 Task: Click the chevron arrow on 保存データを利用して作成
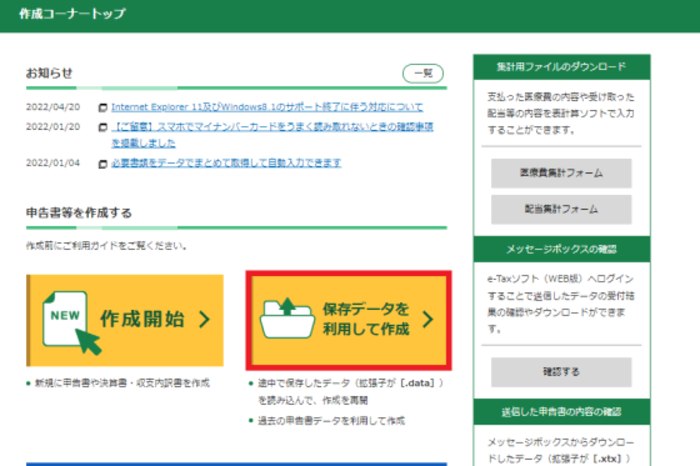click(428, 320)
